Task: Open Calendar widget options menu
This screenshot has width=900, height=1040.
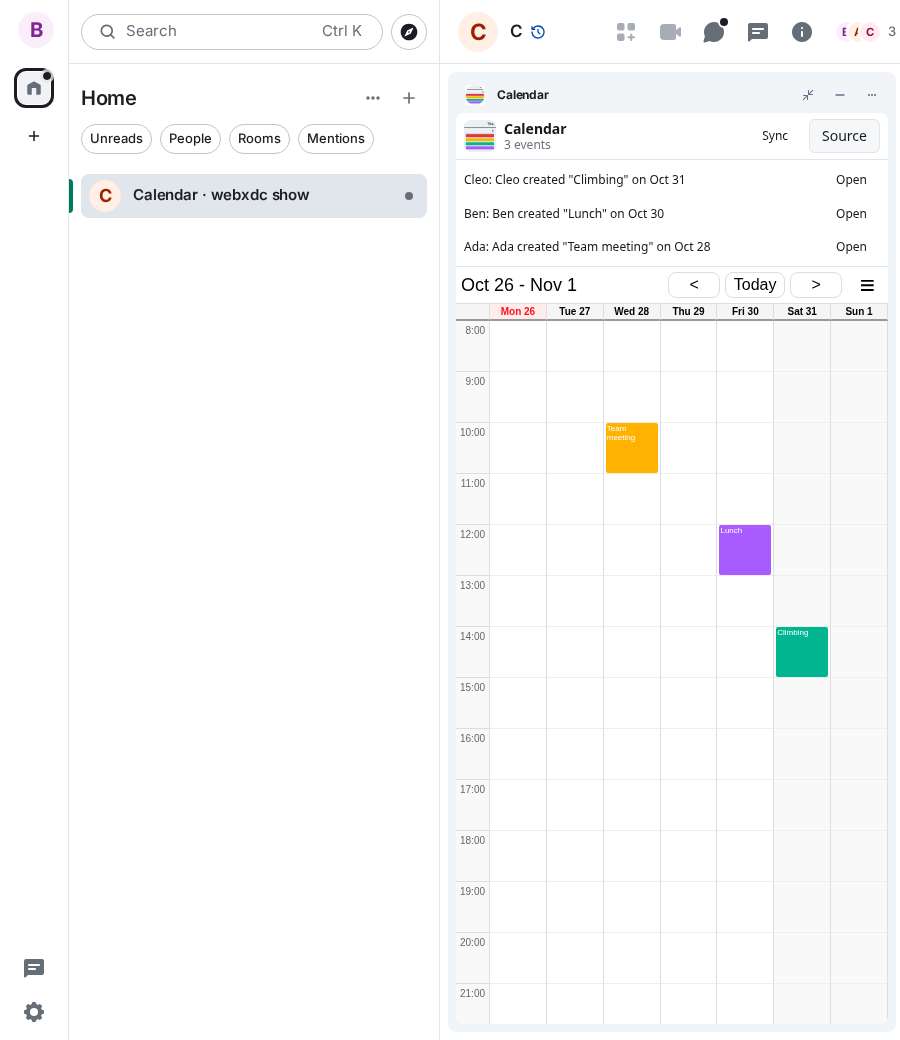Action: (x=871, y=95)
